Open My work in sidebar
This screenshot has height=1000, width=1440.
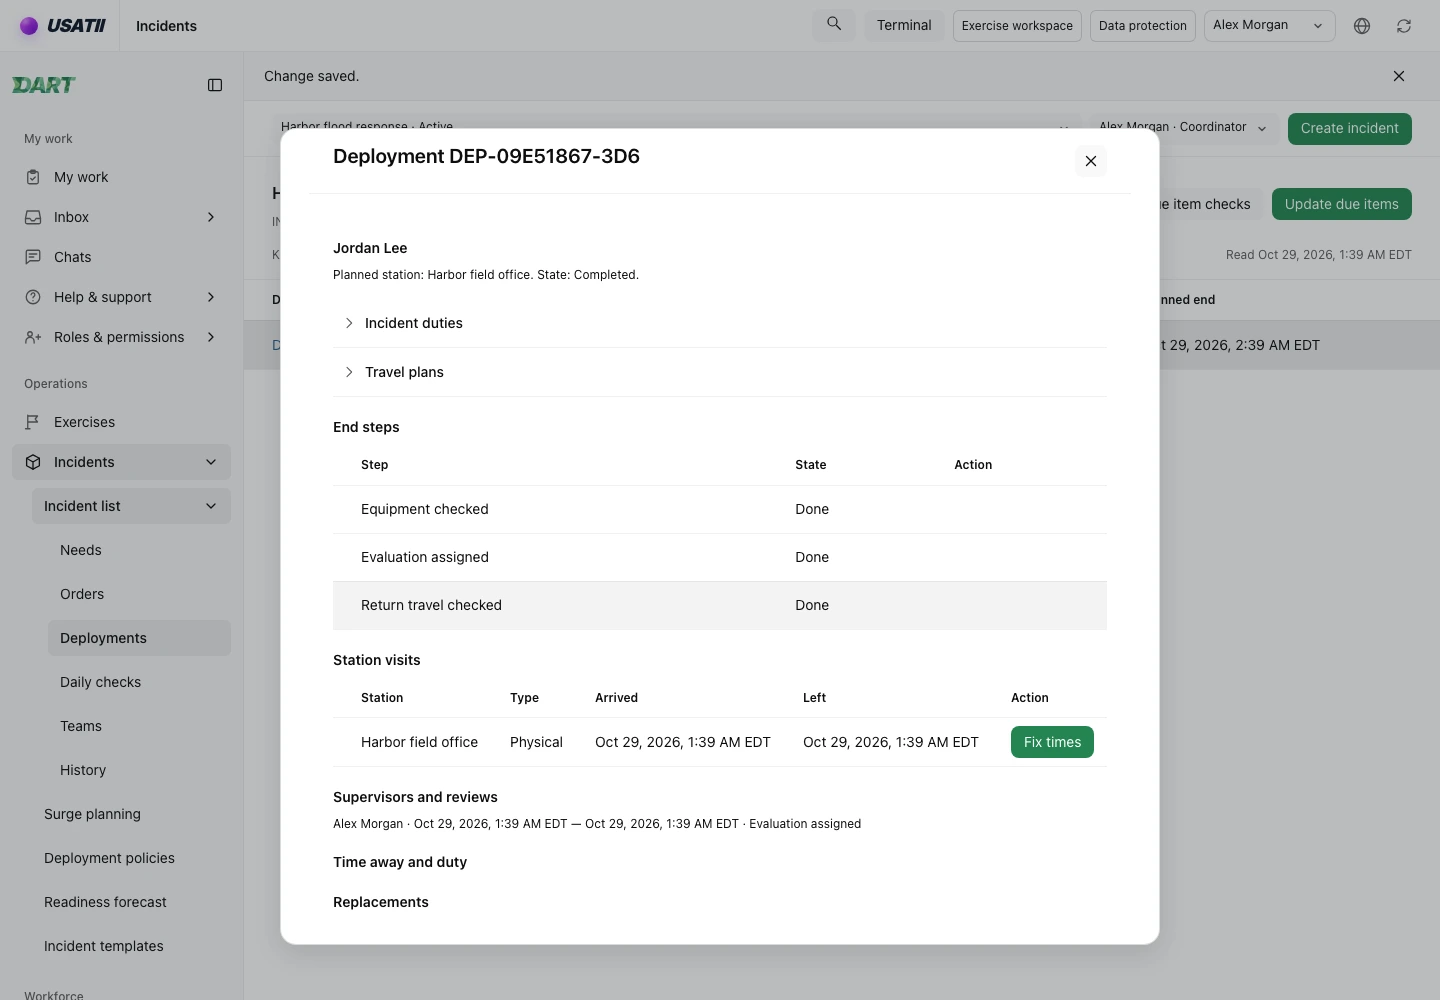click(x=121, y=177)
